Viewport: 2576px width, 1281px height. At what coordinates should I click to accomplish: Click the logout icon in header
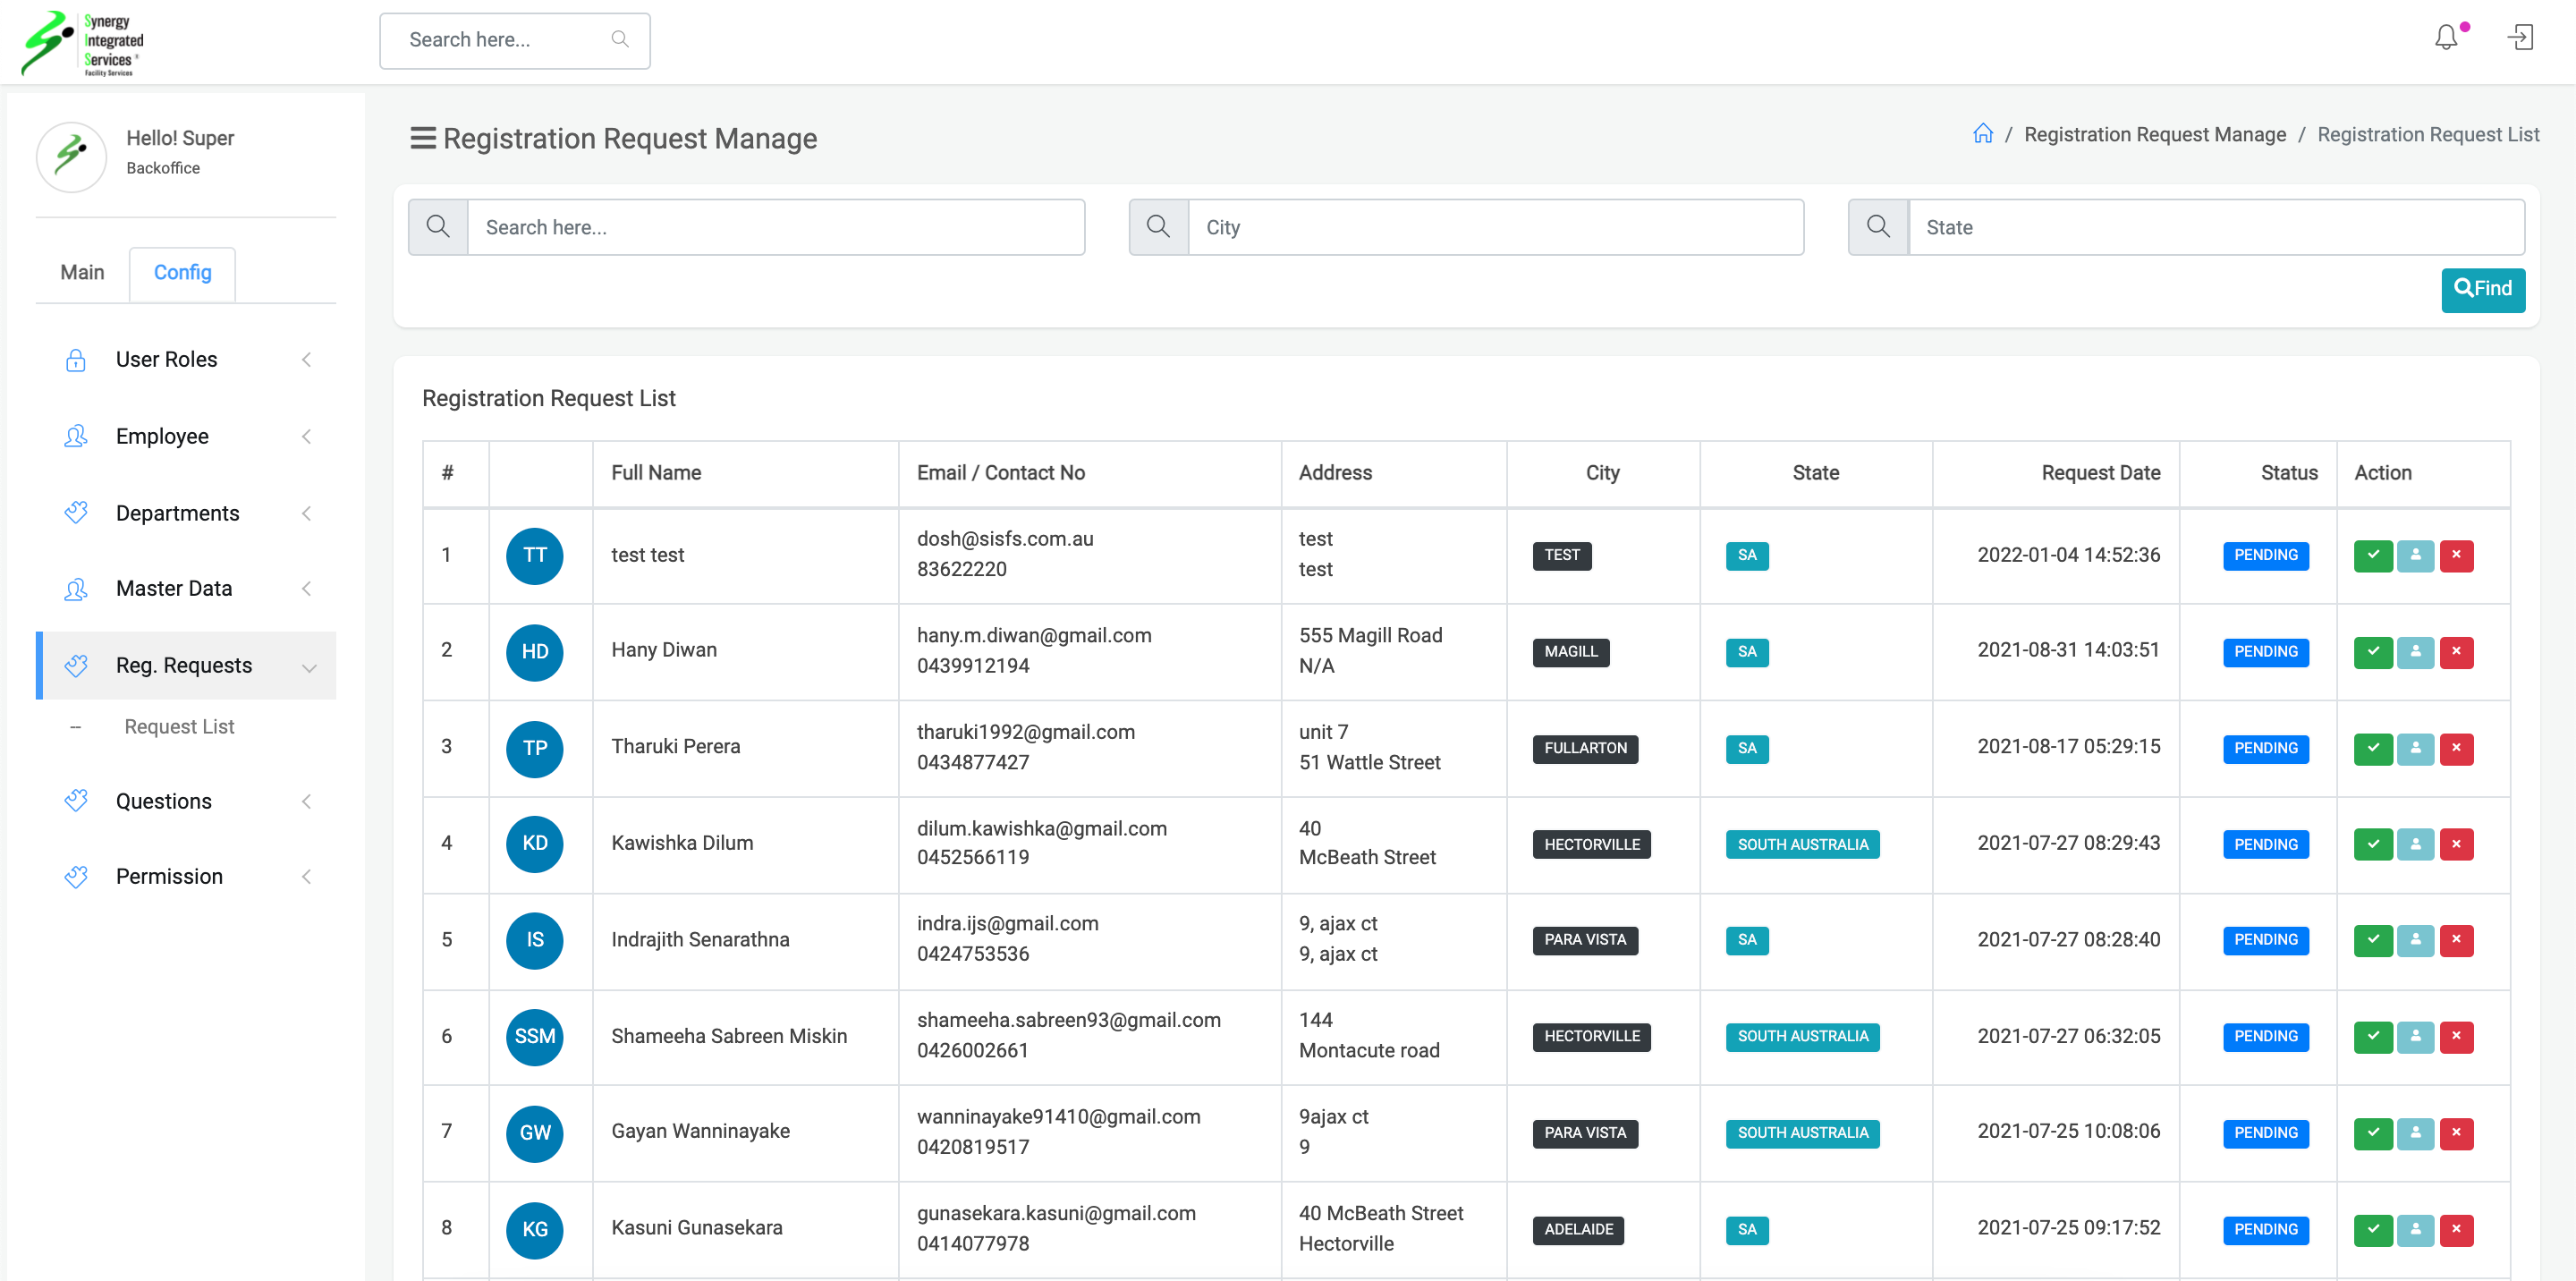(2520, 38)
